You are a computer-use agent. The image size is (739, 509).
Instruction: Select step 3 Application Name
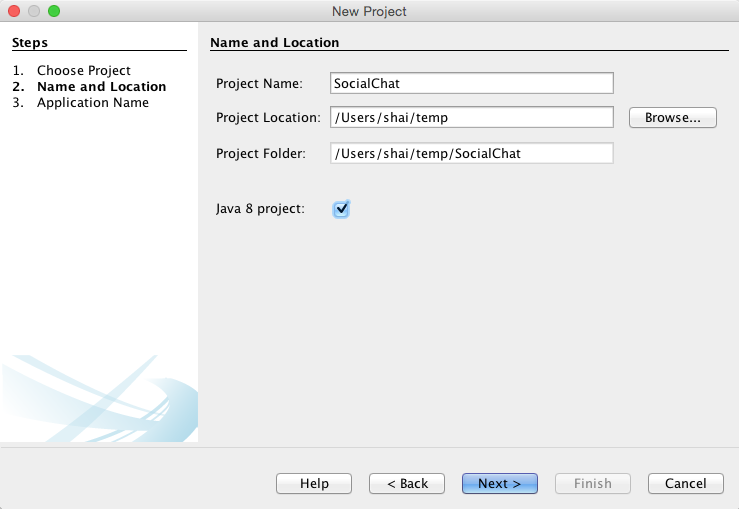(92, 103)
